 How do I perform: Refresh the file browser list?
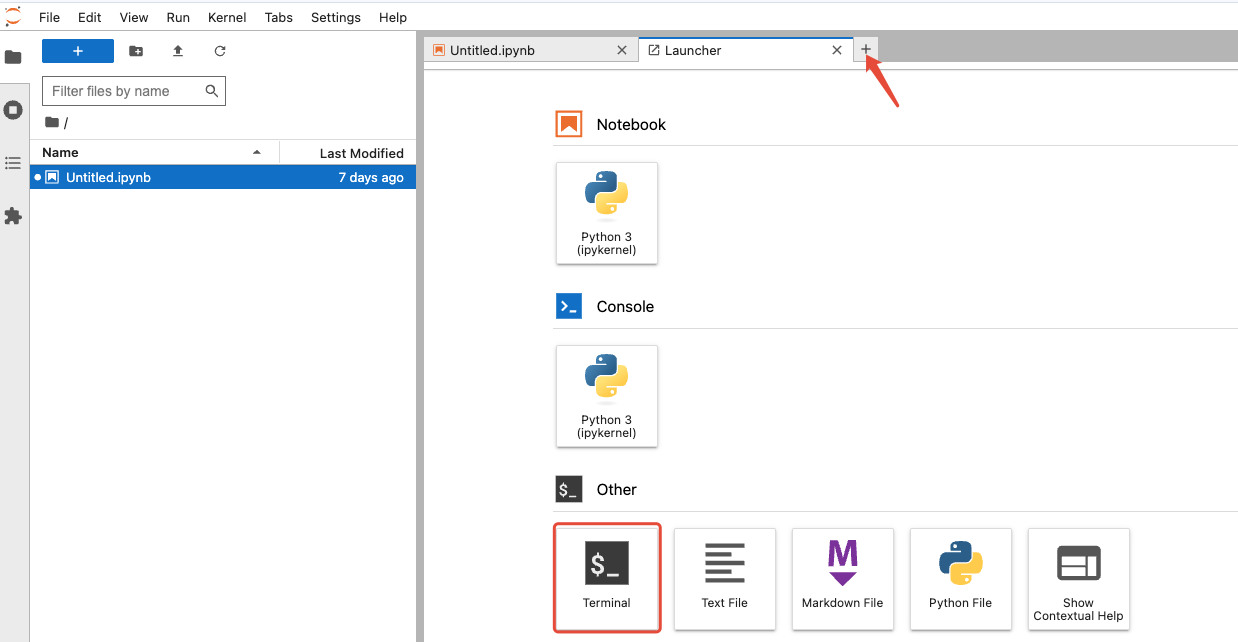click(220, 51)
